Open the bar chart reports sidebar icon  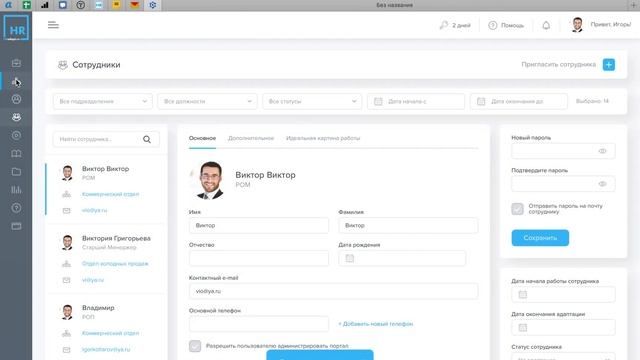[16, 189]
